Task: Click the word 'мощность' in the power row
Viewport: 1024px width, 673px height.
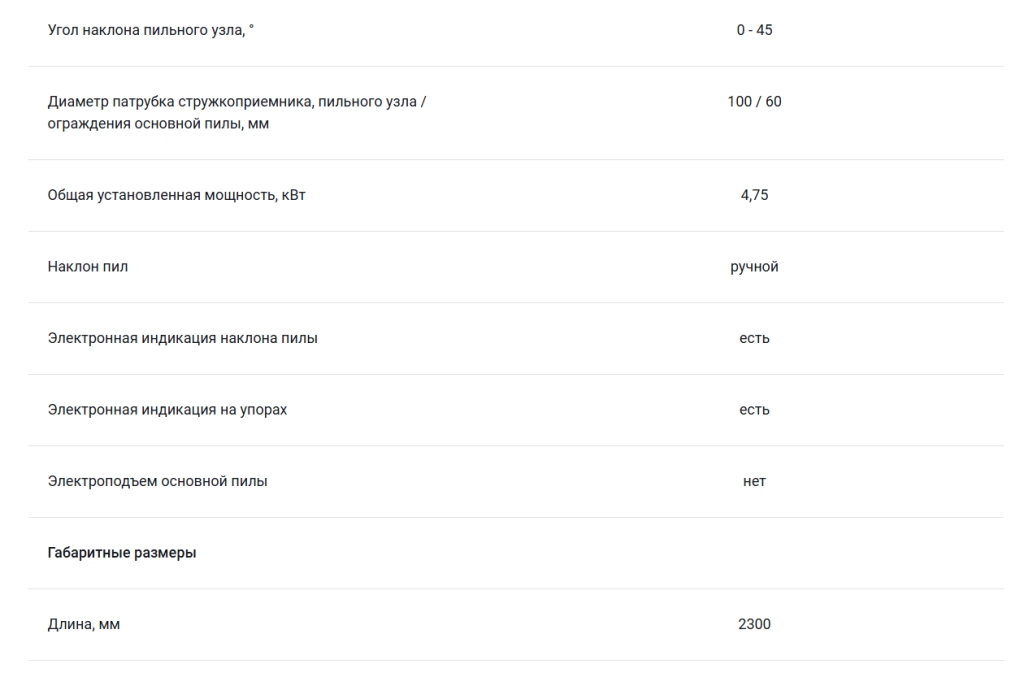Action: [241, 195]
